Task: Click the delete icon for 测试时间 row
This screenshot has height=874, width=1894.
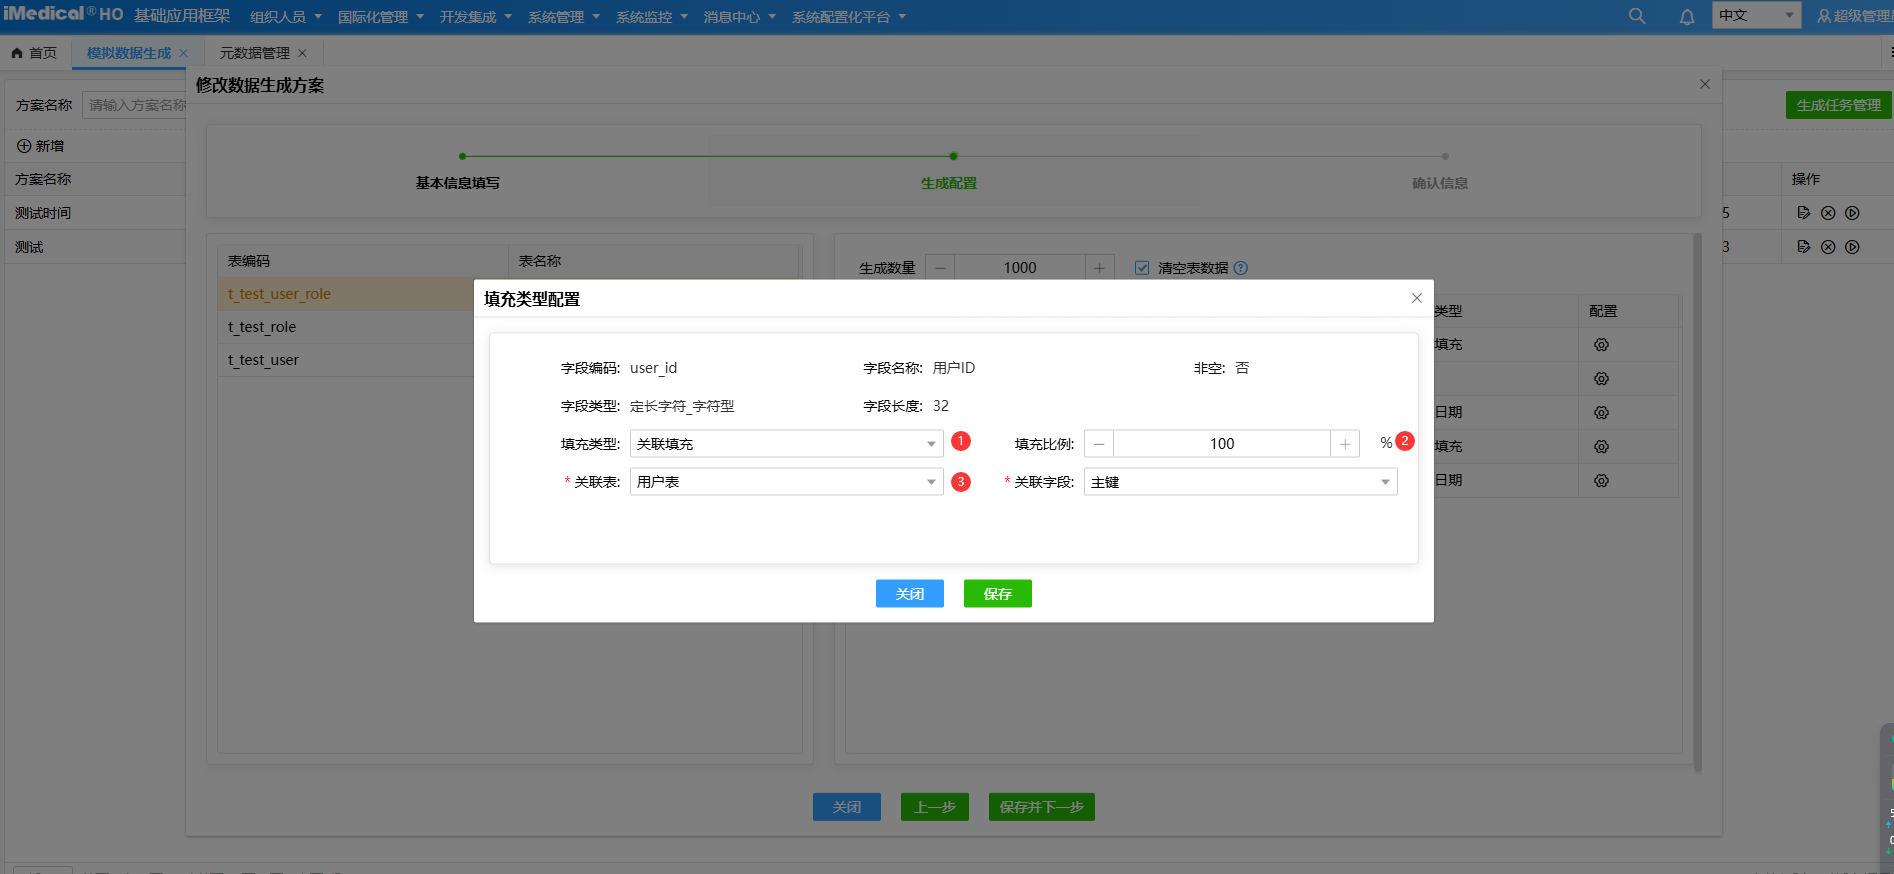Action: pyautogui.click(x=1828, y=213)
